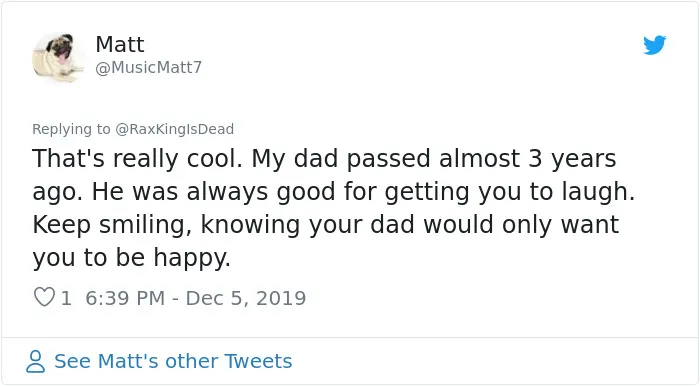Image resolution: width=700 pixels, height=386 pixels.
Task: Click the divider line above the footer
Action: tap(350, 337)
